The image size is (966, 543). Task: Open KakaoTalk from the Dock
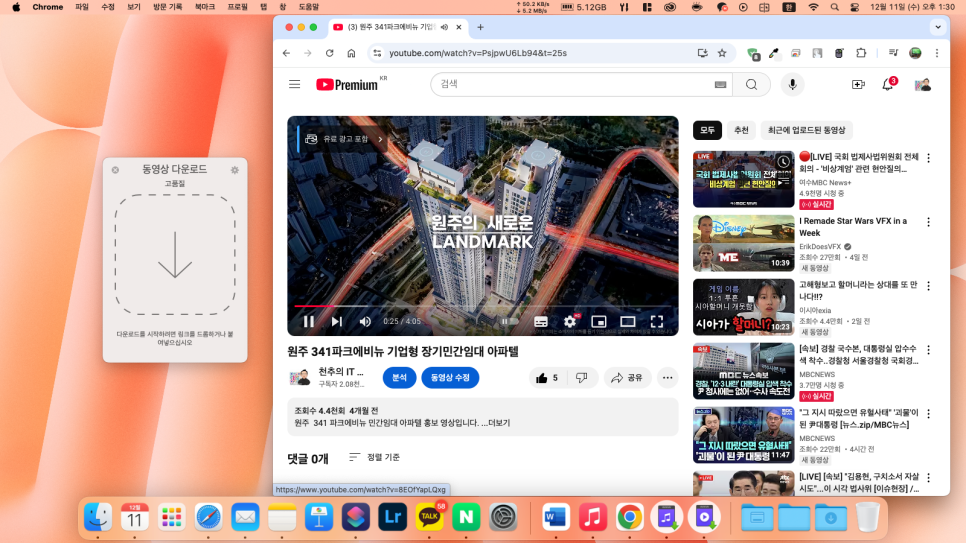429,516
